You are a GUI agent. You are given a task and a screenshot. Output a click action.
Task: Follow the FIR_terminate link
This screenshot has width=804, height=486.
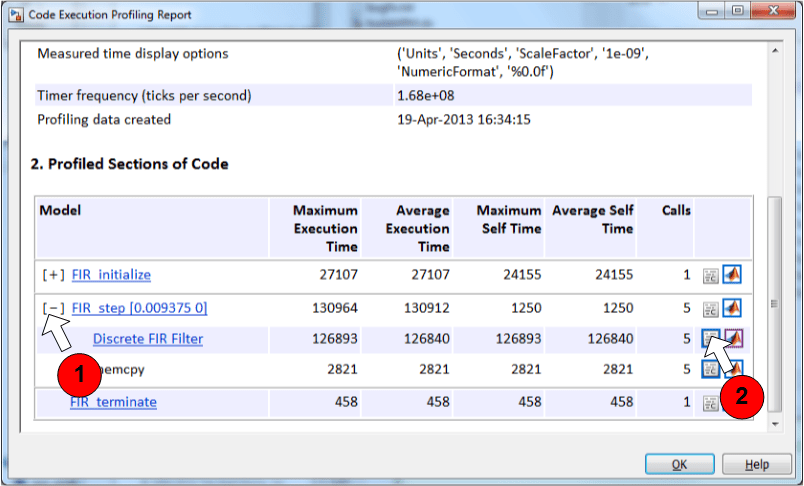[x=113, y=402]
